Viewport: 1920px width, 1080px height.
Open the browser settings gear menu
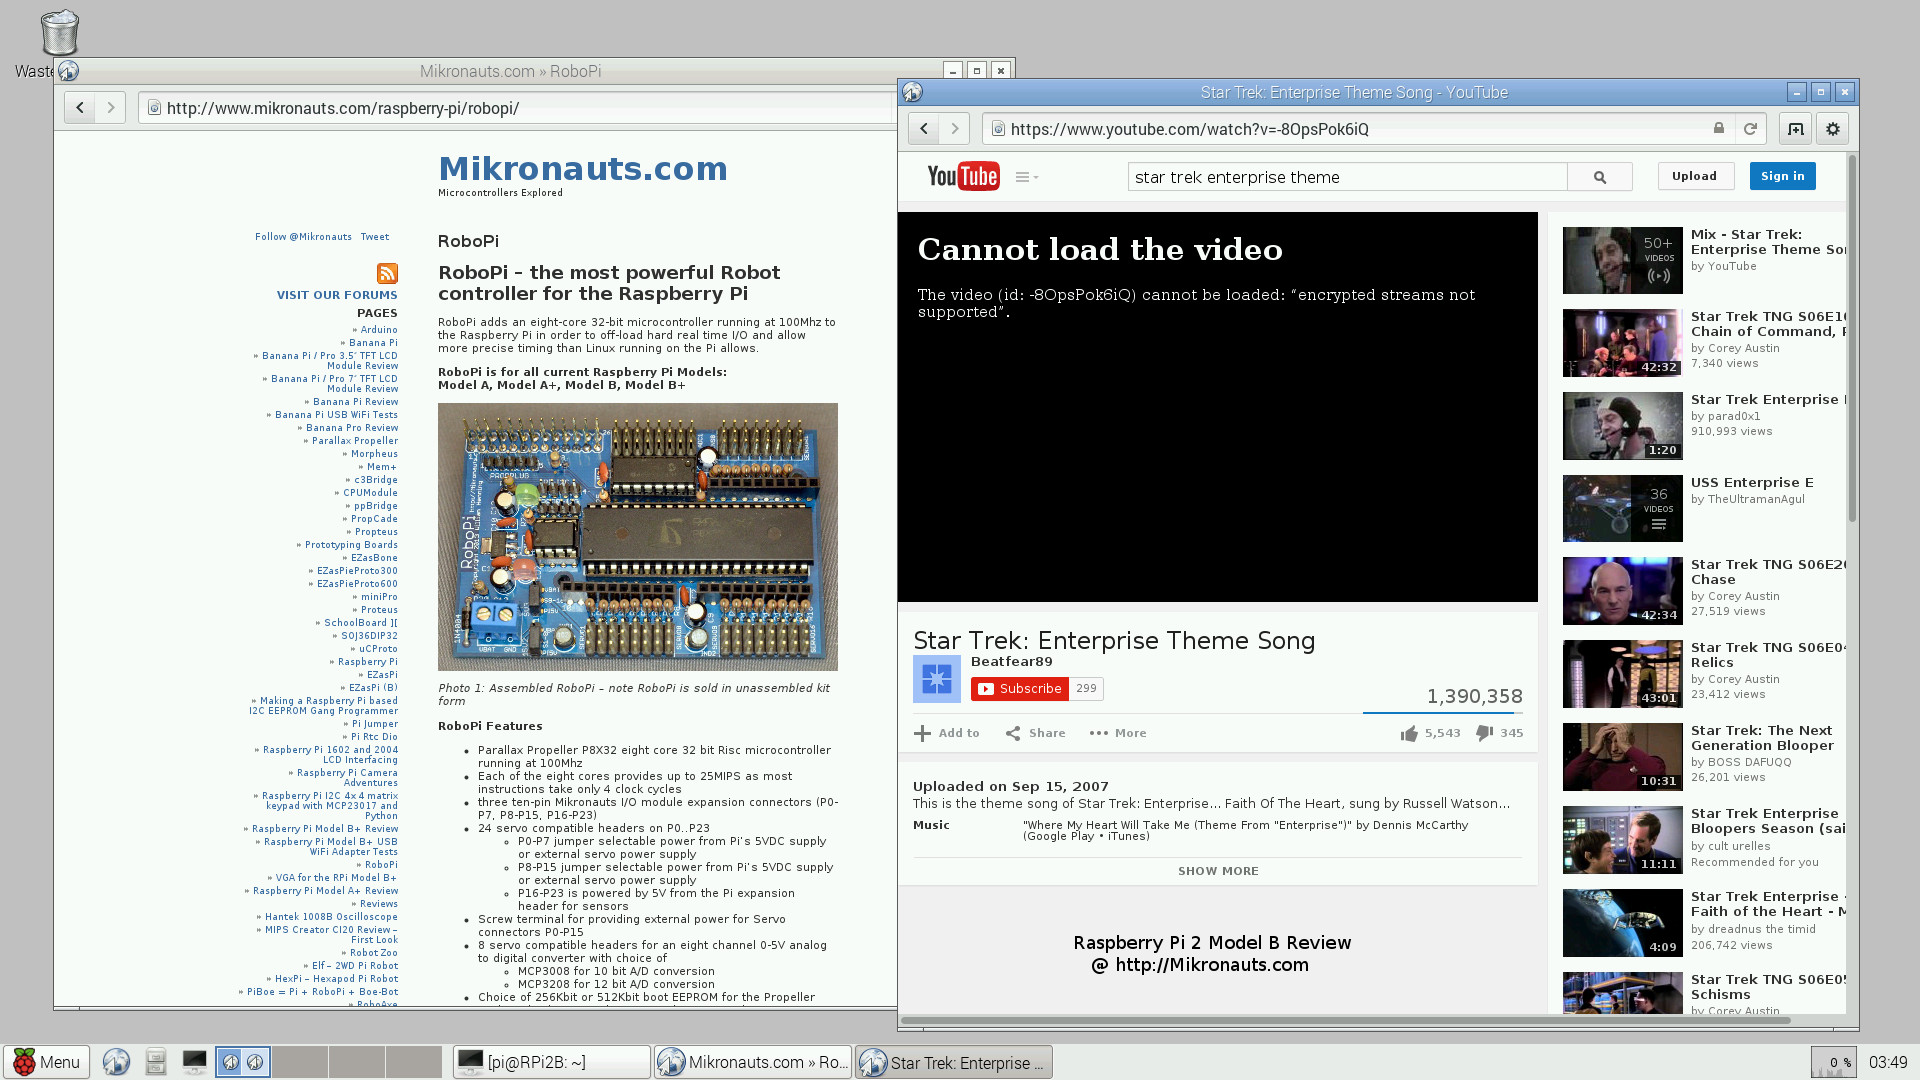coord(1833,129)
